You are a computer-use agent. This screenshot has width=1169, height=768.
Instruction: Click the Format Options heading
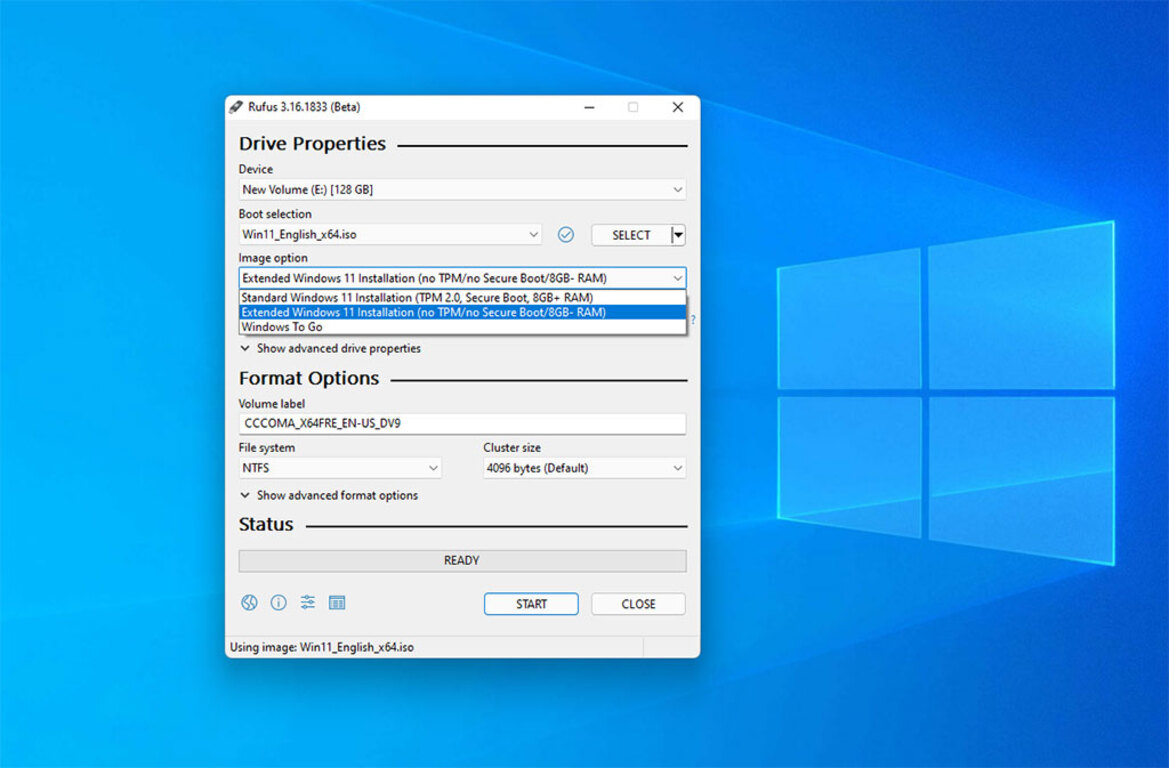click(x=309, y=378)
